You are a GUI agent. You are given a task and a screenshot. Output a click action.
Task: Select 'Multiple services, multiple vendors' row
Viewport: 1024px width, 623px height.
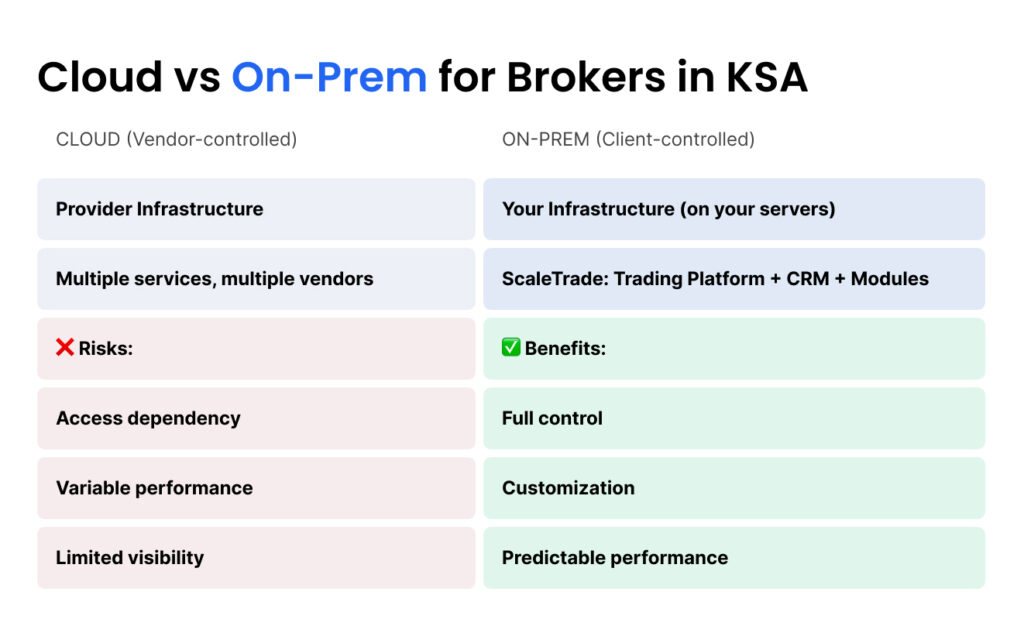pos(256,279)
